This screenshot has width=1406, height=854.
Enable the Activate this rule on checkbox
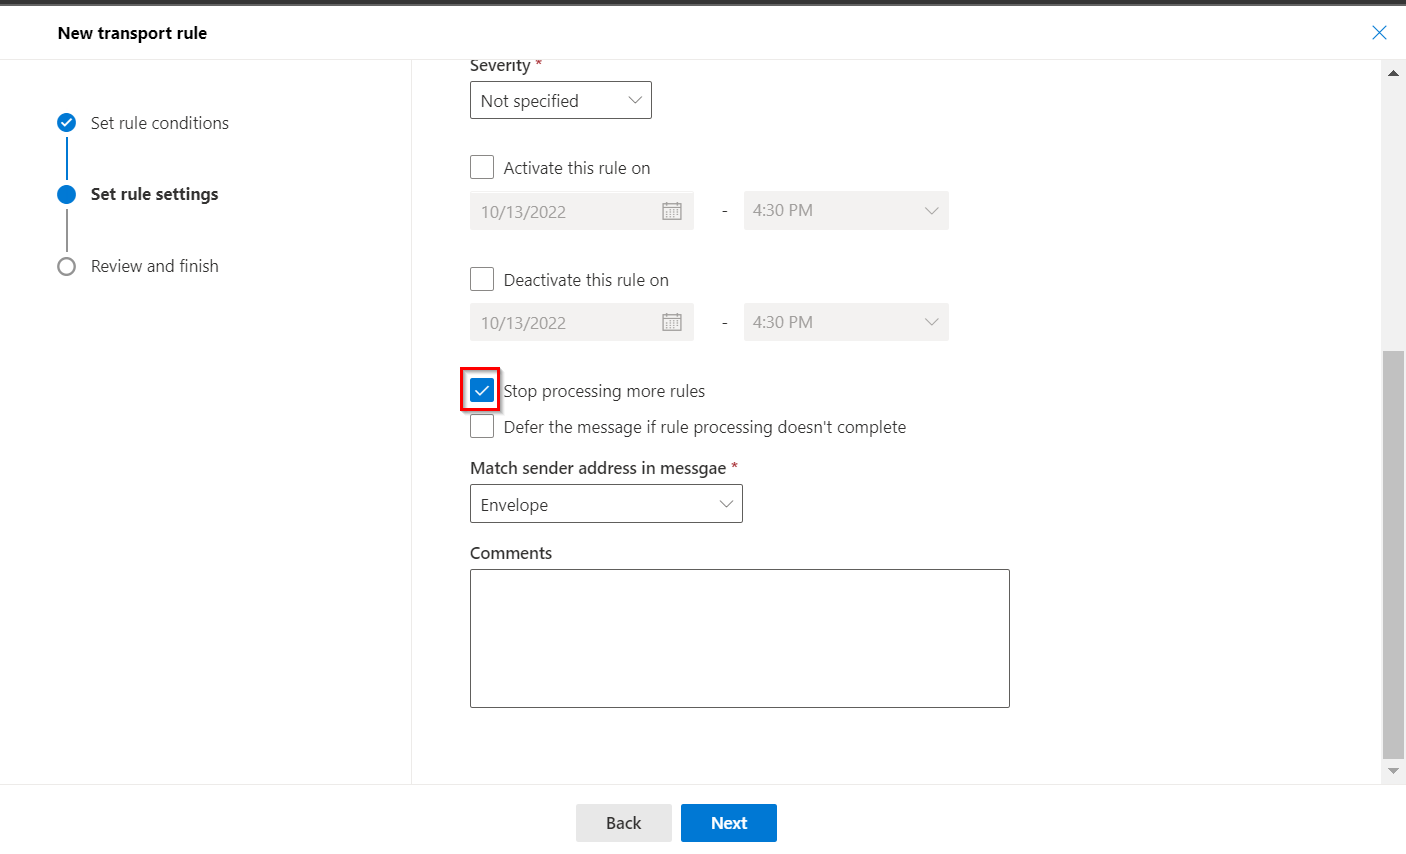point(482,167)
